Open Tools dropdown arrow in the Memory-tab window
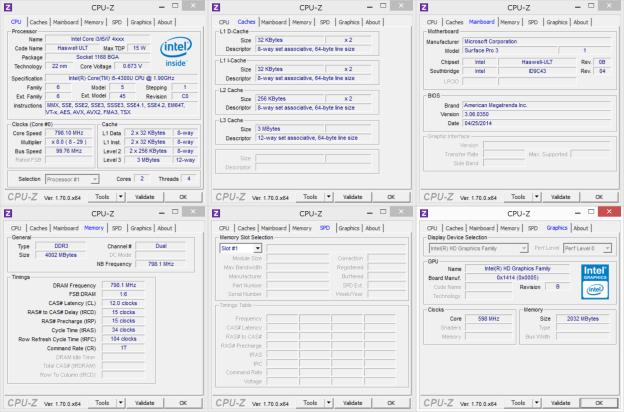Viewport: 624px width, 412px height. pos(120,403)
